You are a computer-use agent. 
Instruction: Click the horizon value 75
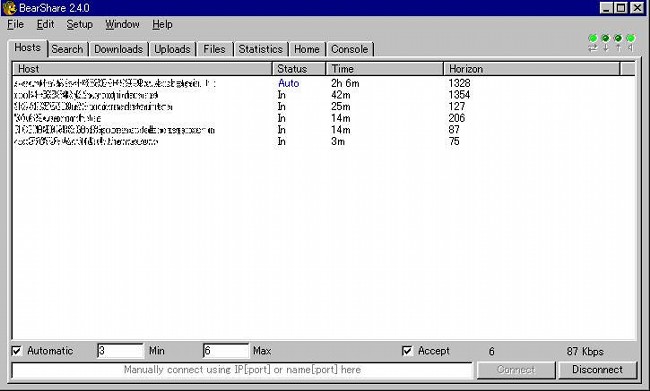click(454, 141)
